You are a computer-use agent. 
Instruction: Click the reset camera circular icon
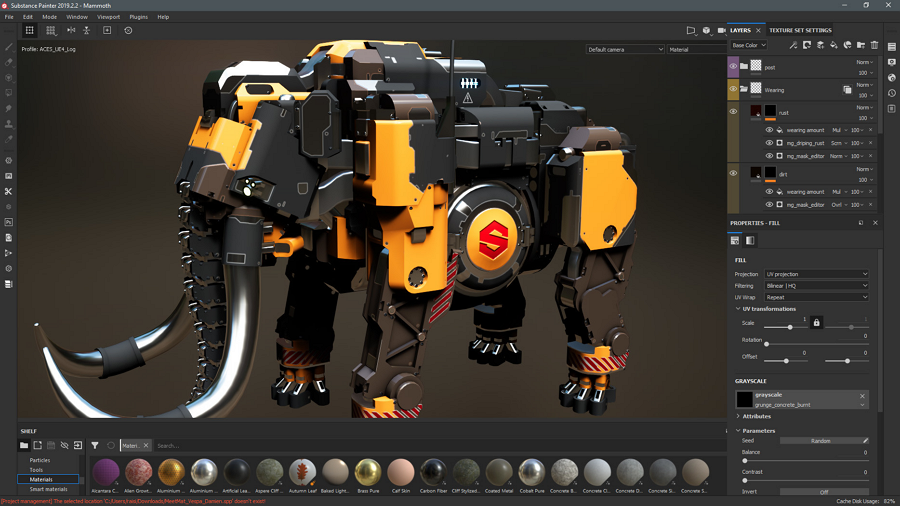(x=128, y=30)
